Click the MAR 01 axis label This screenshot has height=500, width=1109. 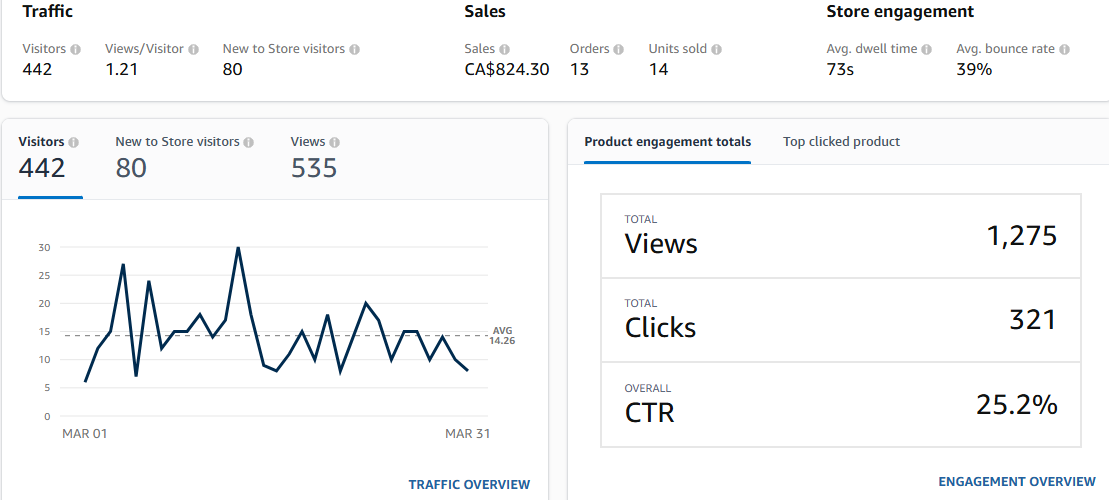[x=85, y=434]
